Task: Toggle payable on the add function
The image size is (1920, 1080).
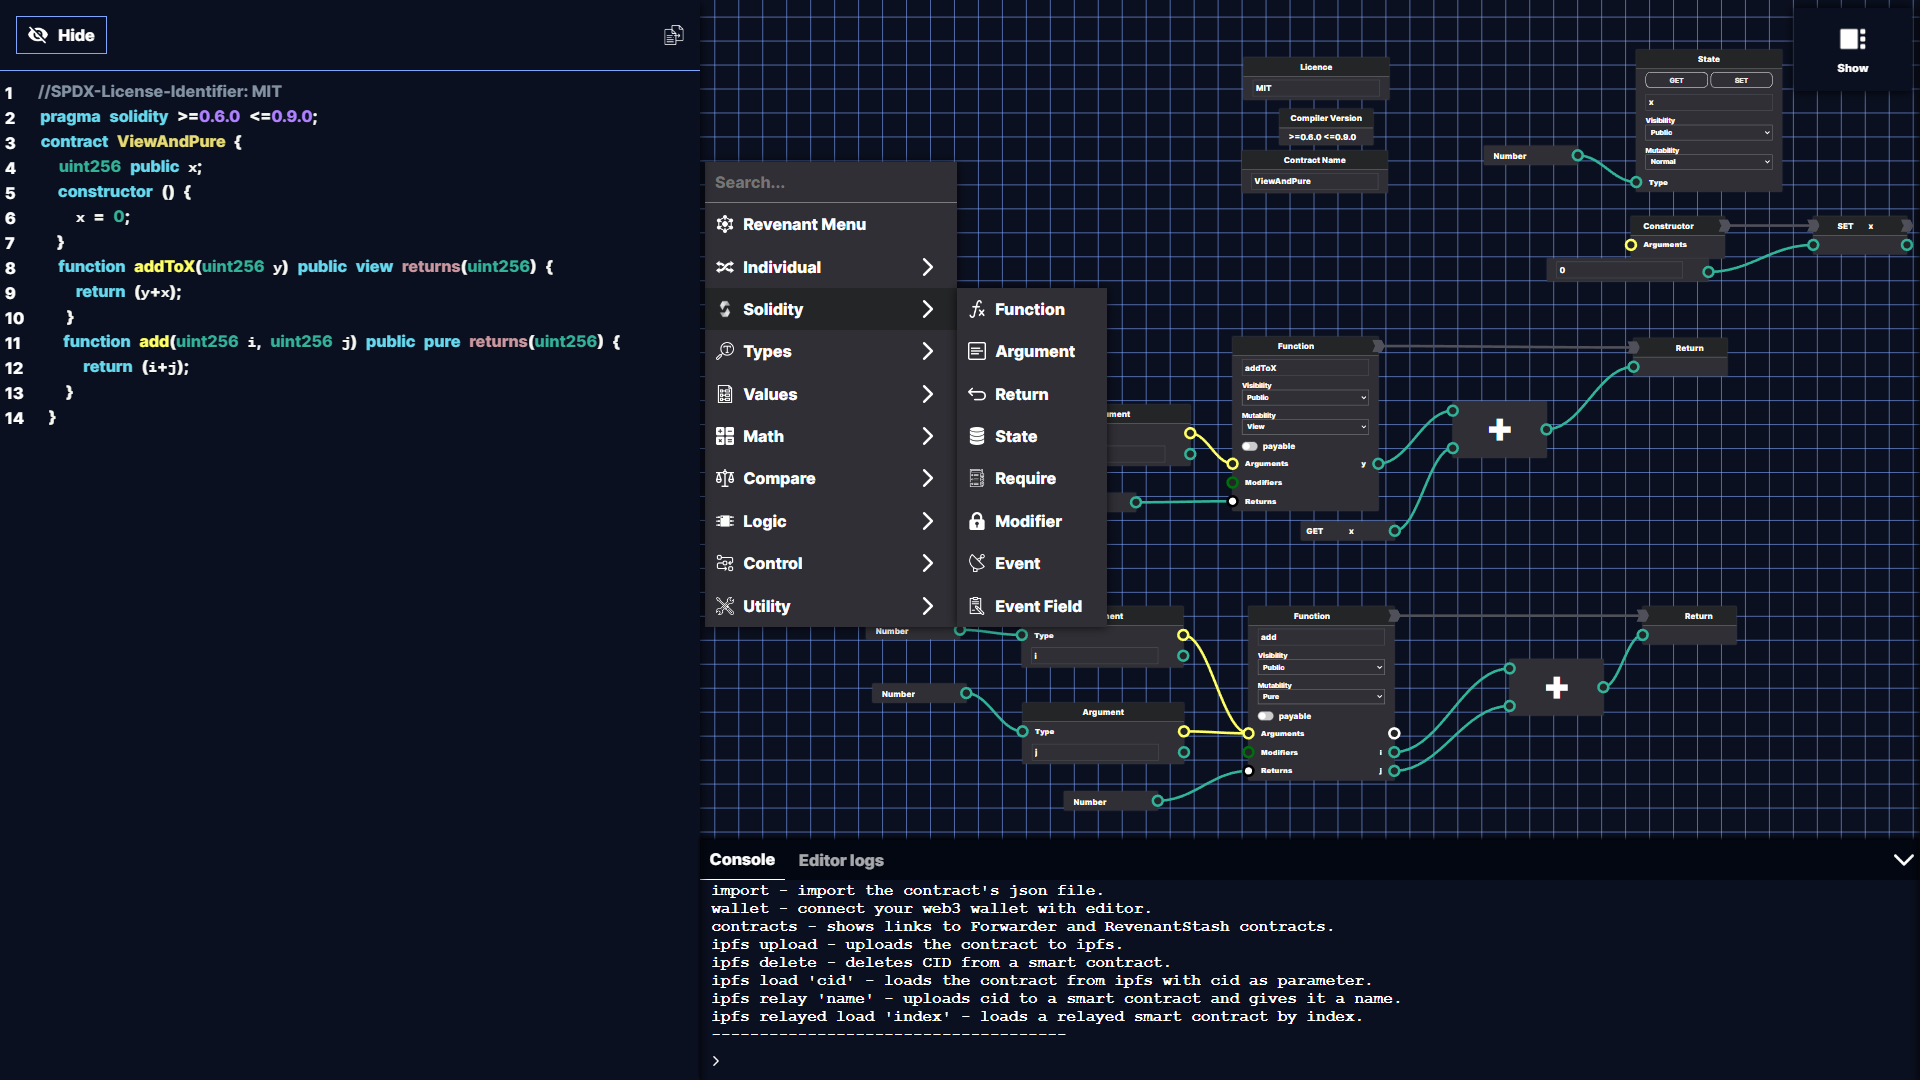Action: (1266, 716)
